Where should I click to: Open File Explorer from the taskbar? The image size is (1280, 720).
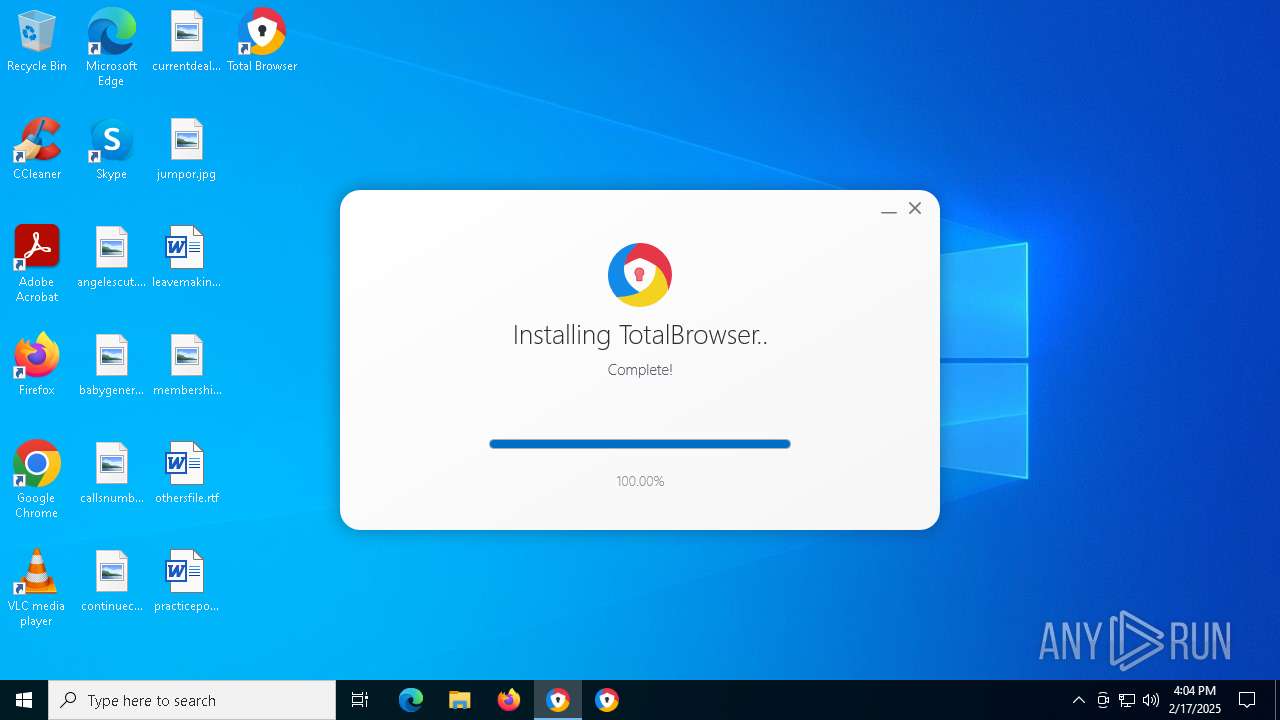point(459,700)
